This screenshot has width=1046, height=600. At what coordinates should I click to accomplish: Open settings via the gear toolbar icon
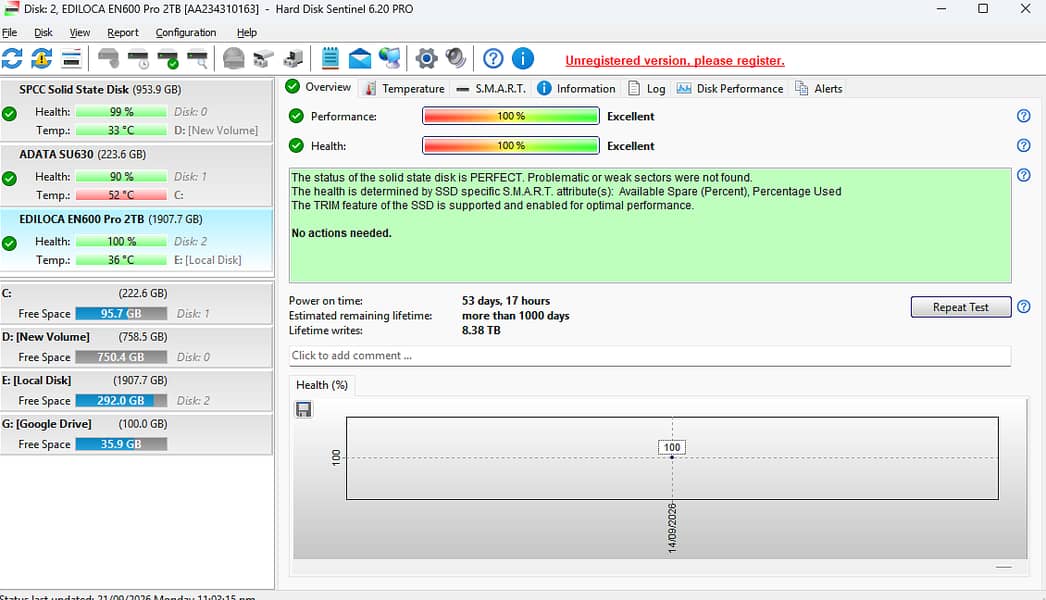coord(426,59)
